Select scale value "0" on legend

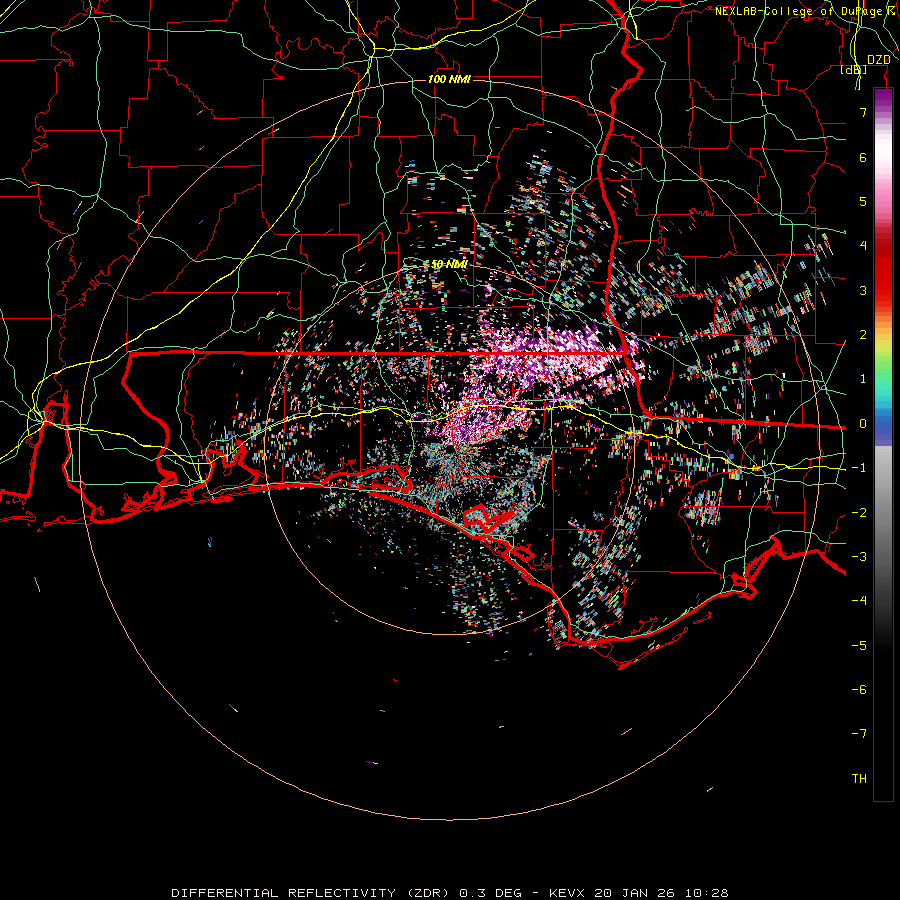pos(863,424)
